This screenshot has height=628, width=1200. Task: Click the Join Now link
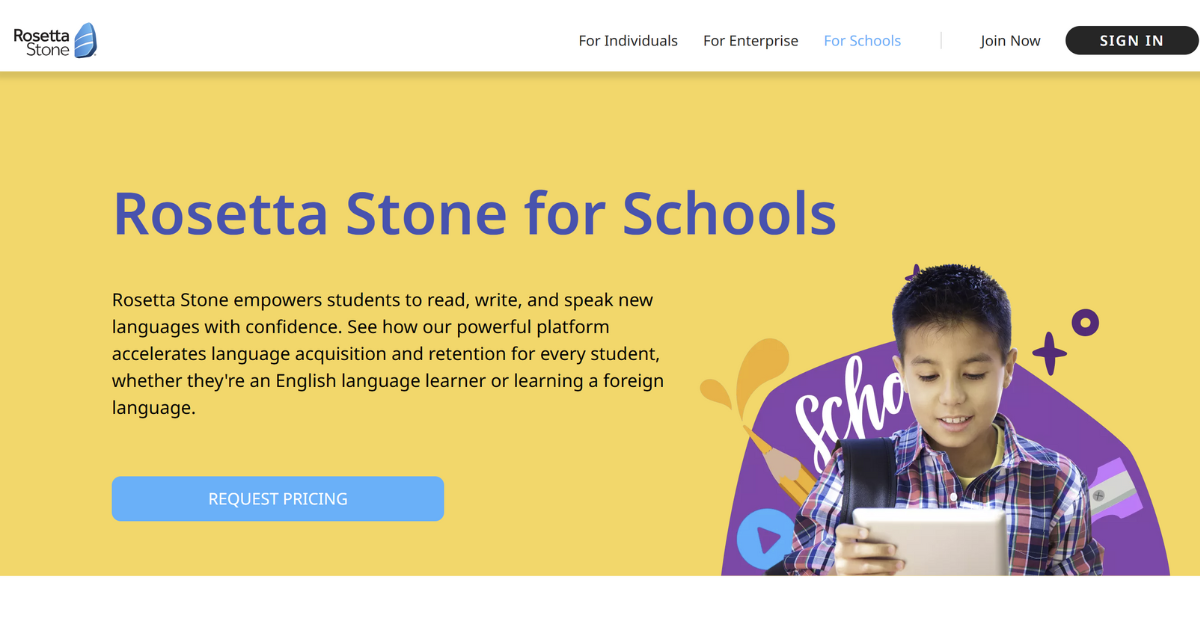pos(1010,41)
